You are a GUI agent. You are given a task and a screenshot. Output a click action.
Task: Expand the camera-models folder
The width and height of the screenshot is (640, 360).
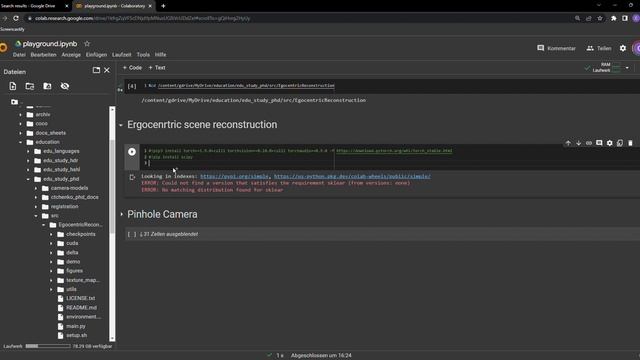[36, 188]
